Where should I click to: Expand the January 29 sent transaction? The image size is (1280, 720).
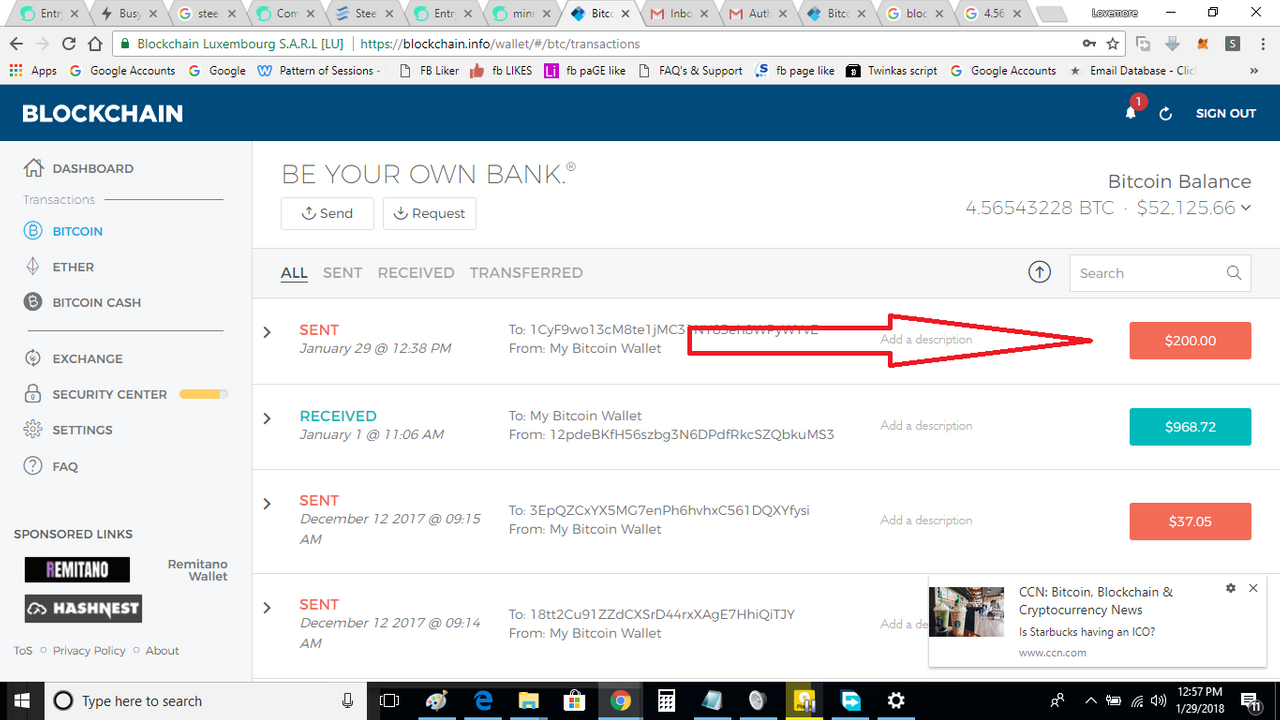point(267,332)
